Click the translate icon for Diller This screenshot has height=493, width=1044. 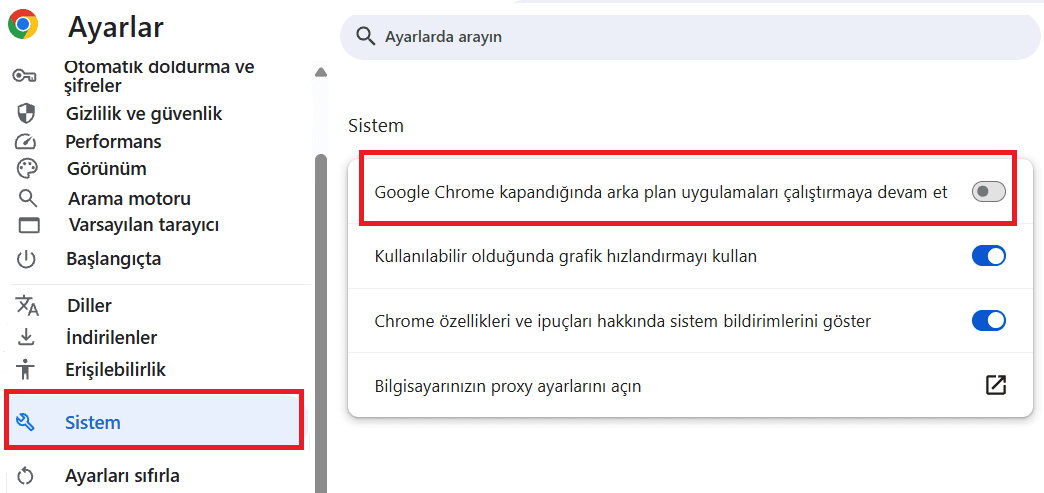point(27,305)
